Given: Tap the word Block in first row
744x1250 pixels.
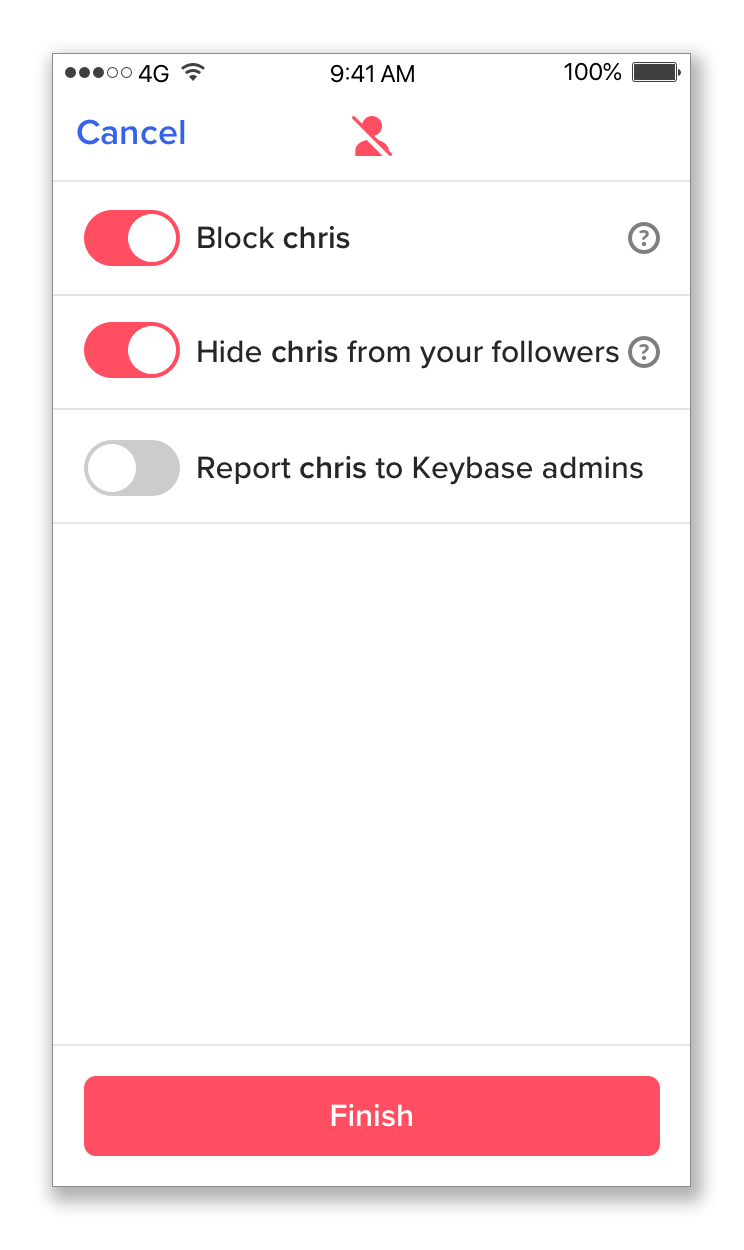Looking at the screenshot, I should click(236, 239).
